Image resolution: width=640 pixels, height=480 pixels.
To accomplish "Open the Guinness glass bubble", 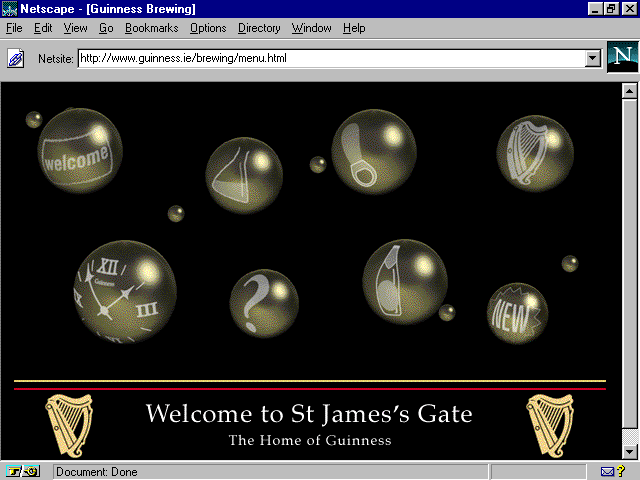I will [404, 280].
